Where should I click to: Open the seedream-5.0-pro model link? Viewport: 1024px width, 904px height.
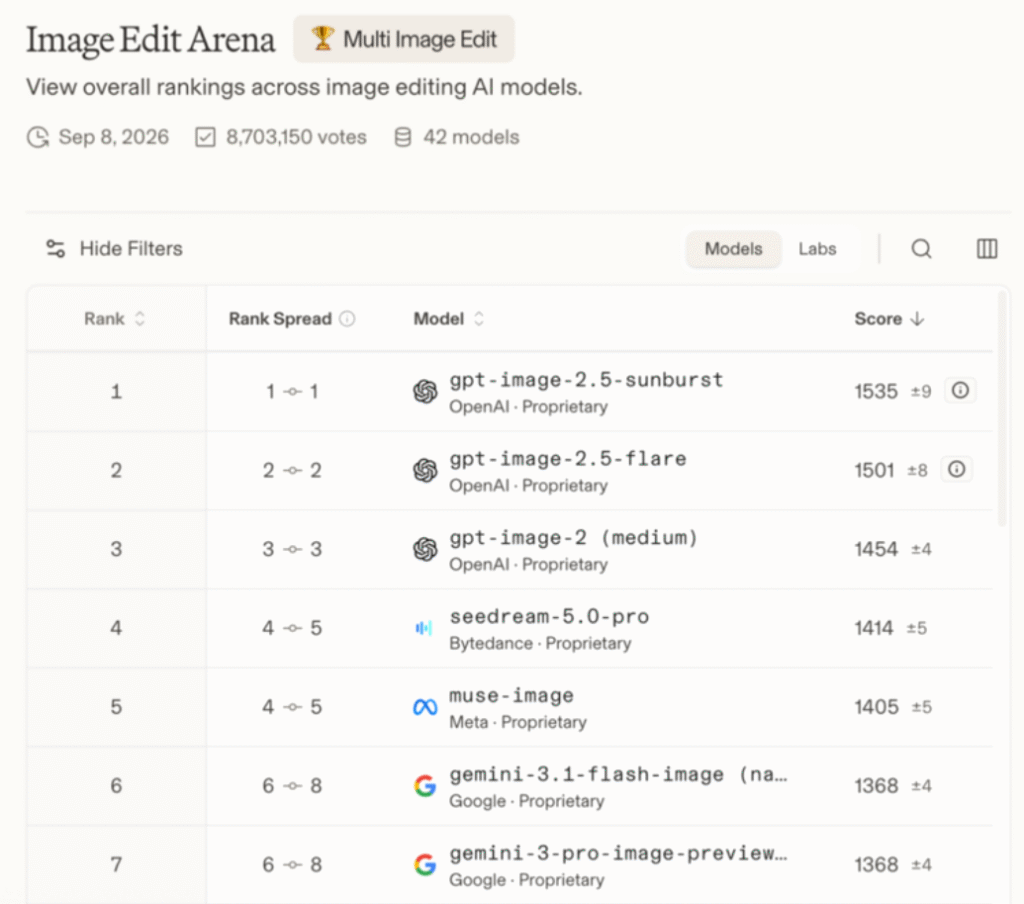tap(549, 616)
